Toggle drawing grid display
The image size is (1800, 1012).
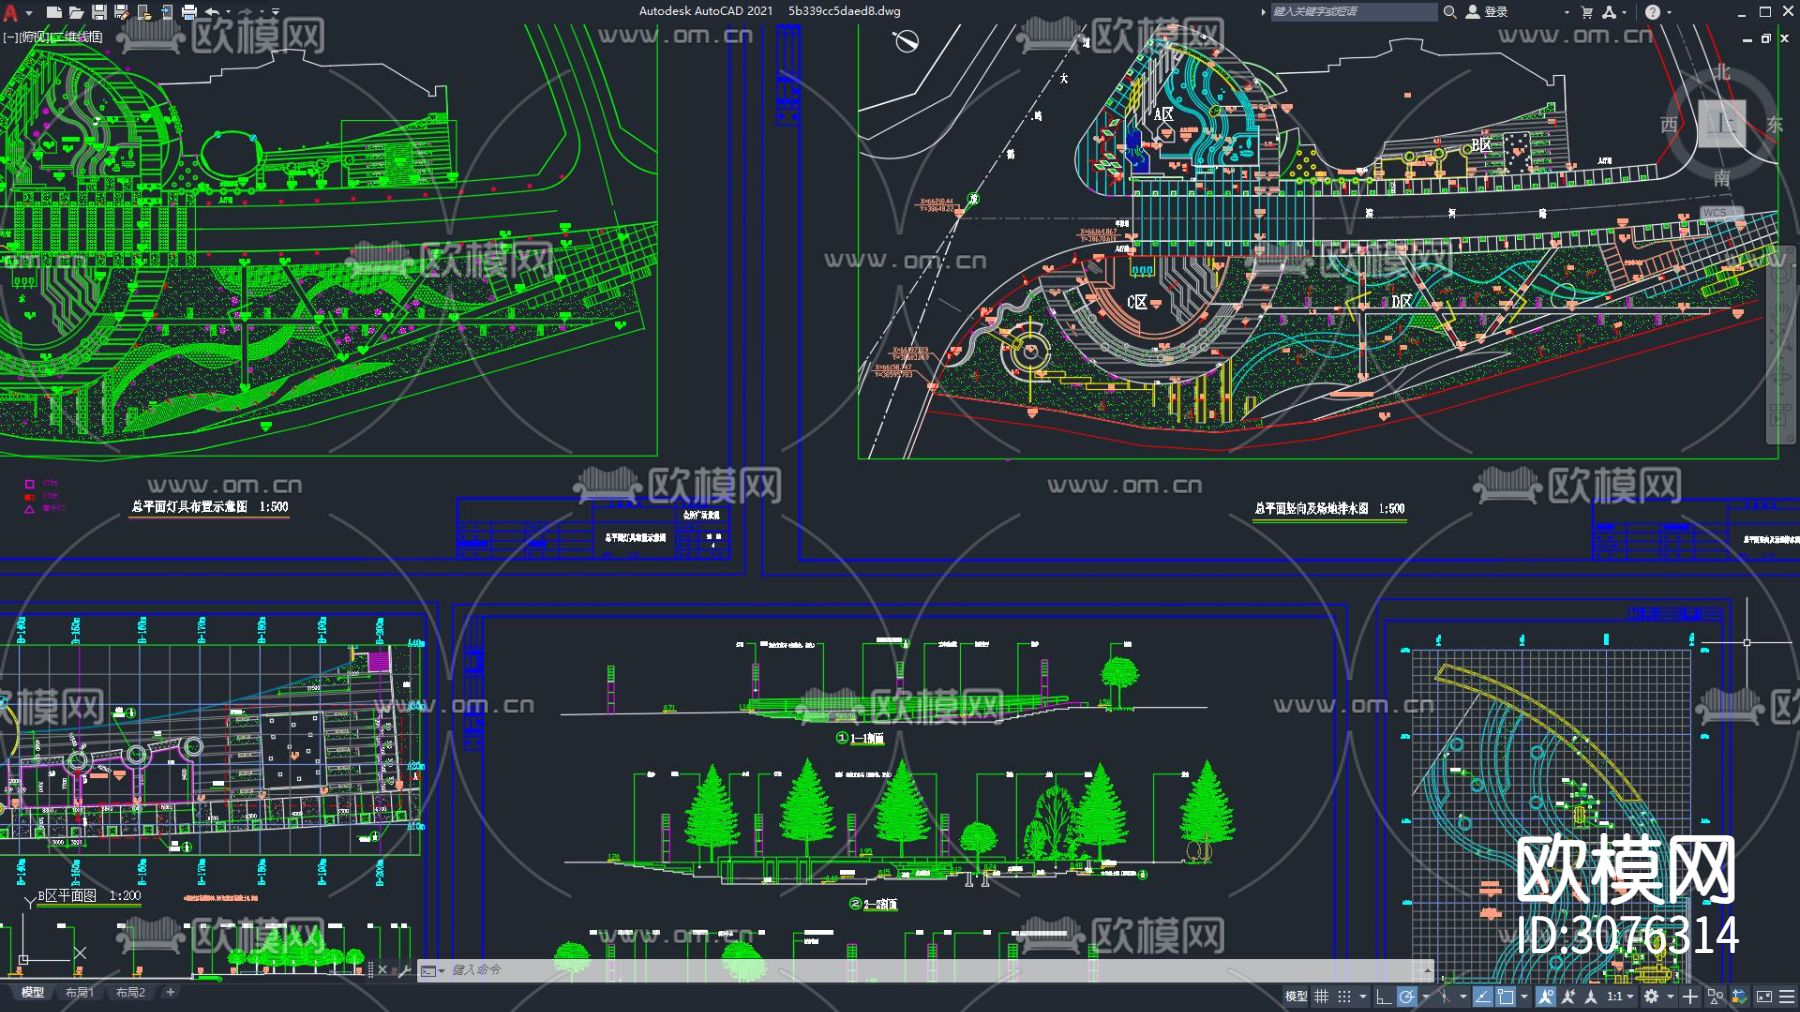point(1321,996)
